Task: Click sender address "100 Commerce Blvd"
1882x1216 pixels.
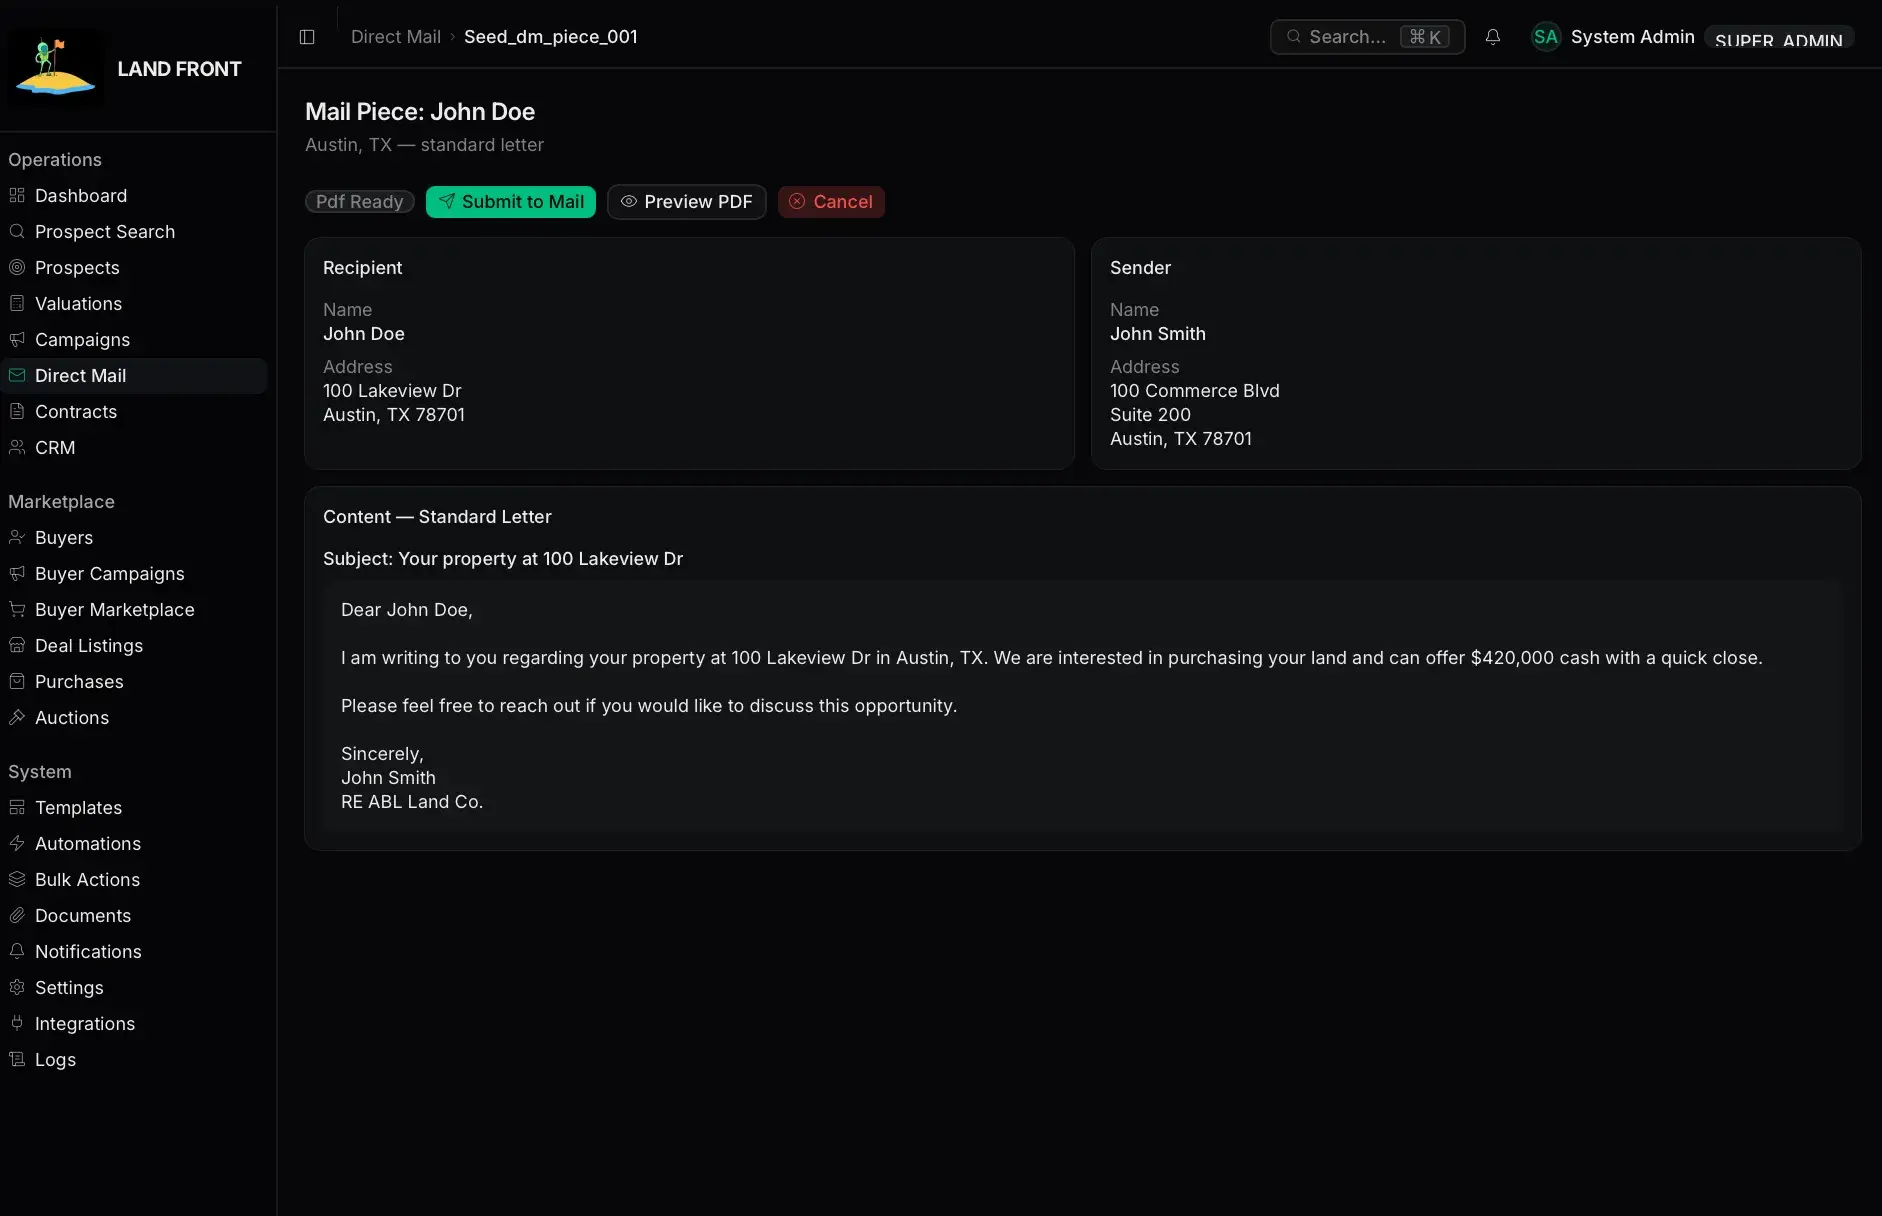Action: 1194,391
